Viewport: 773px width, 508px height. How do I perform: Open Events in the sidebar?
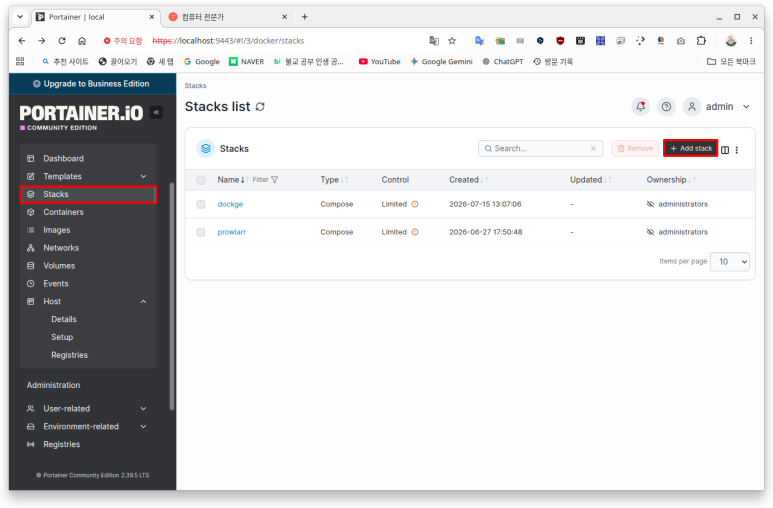pyautogui.click(x=88, y=284)
